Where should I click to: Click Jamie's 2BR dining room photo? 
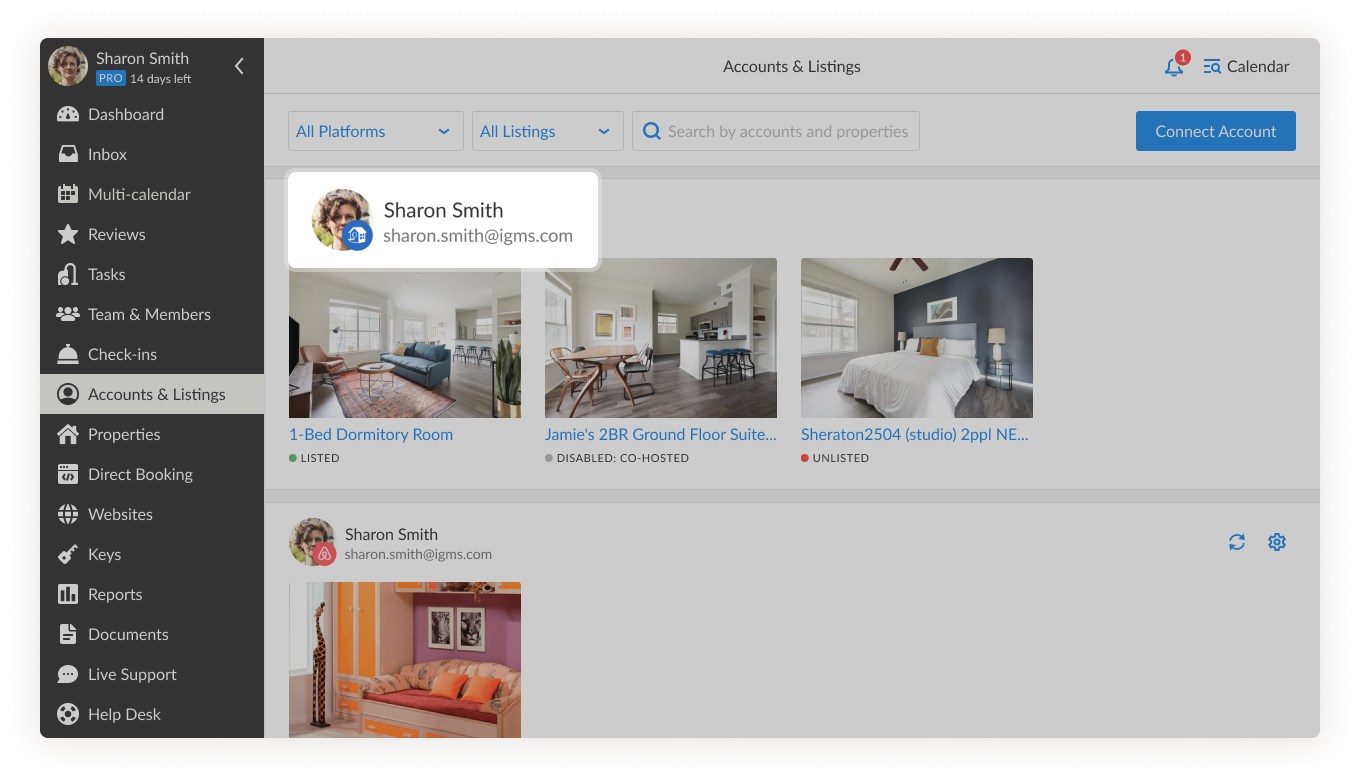pos(661,338)
